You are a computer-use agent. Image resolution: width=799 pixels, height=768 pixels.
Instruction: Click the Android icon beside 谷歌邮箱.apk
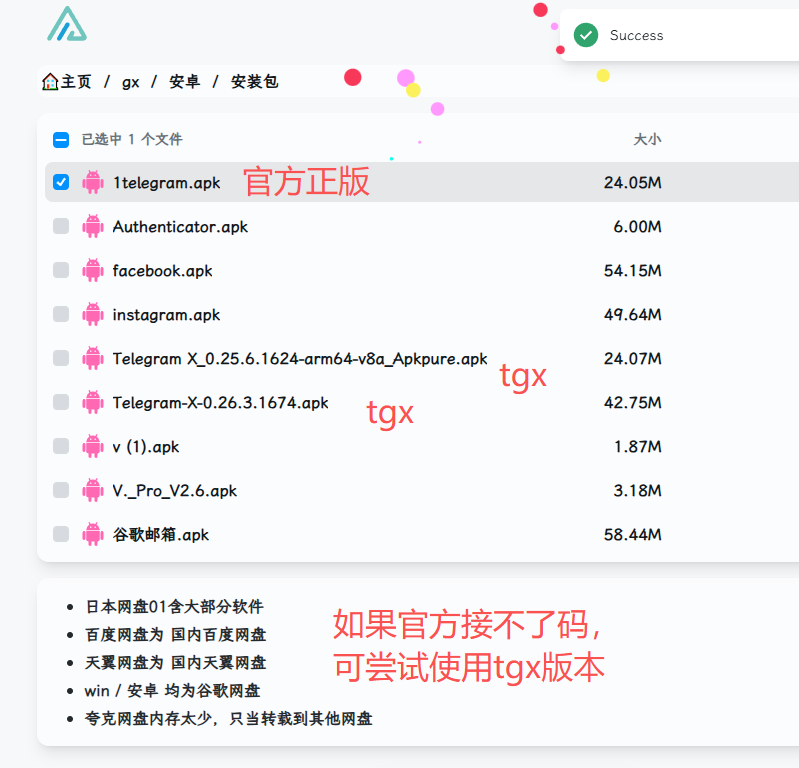(93, 534)
